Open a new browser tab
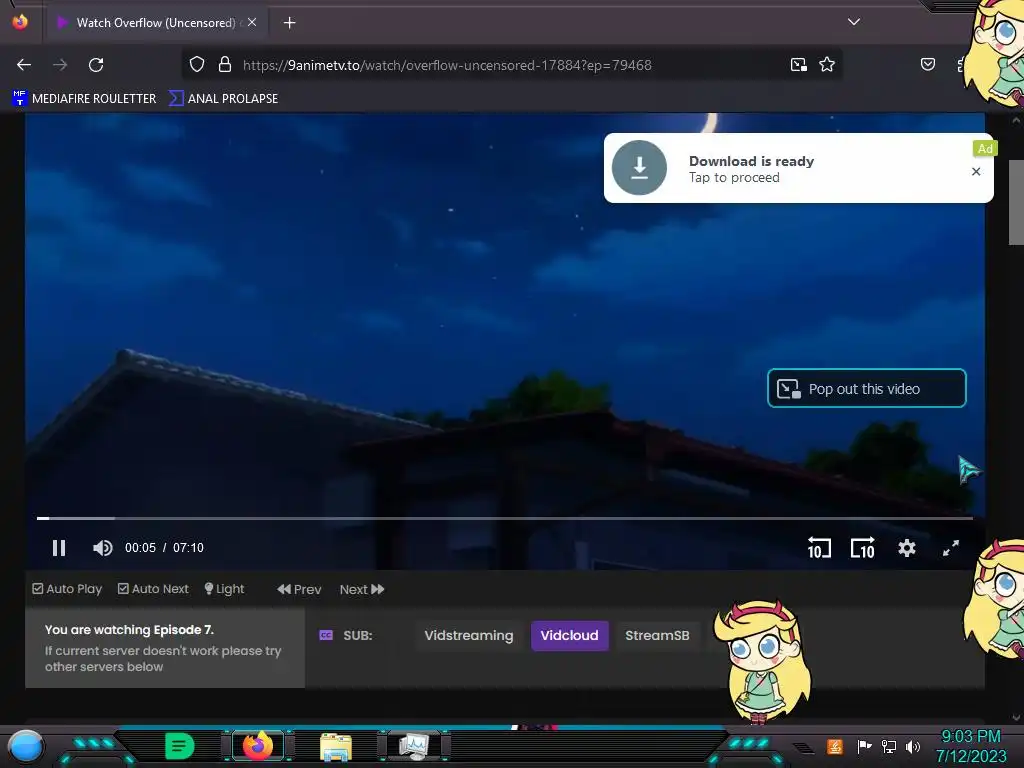 [289, 23]
